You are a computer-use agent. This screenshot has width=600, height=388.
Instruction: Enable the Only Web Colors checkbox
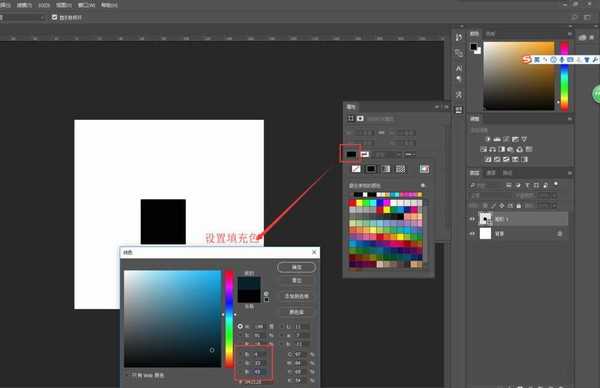128,375
